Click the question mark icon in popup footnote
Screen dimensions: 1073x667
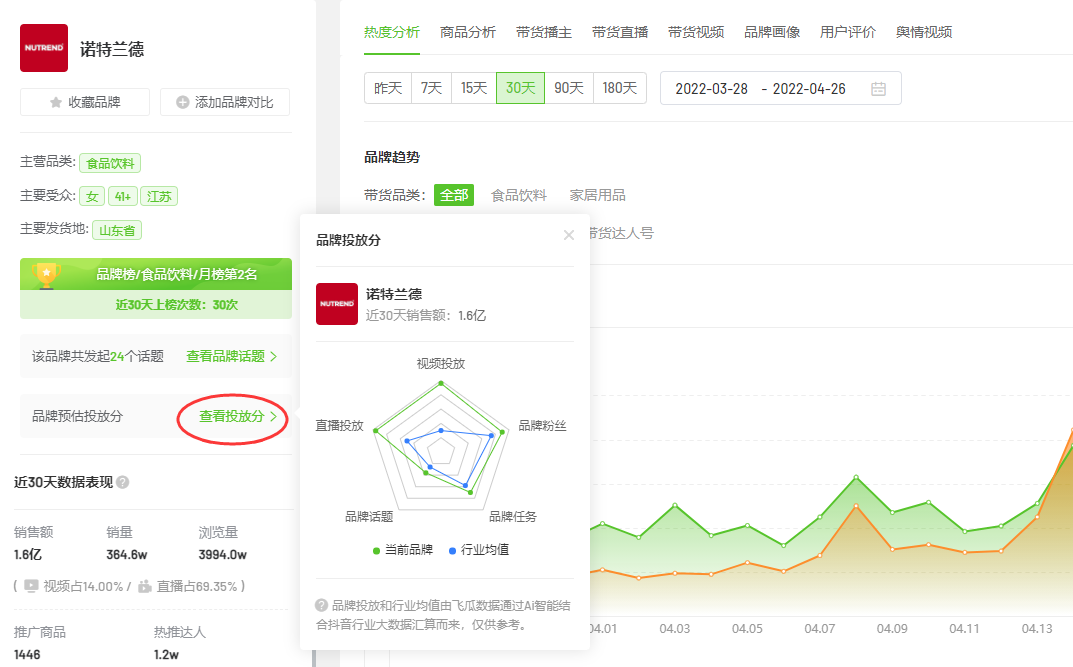coord(321,605)
